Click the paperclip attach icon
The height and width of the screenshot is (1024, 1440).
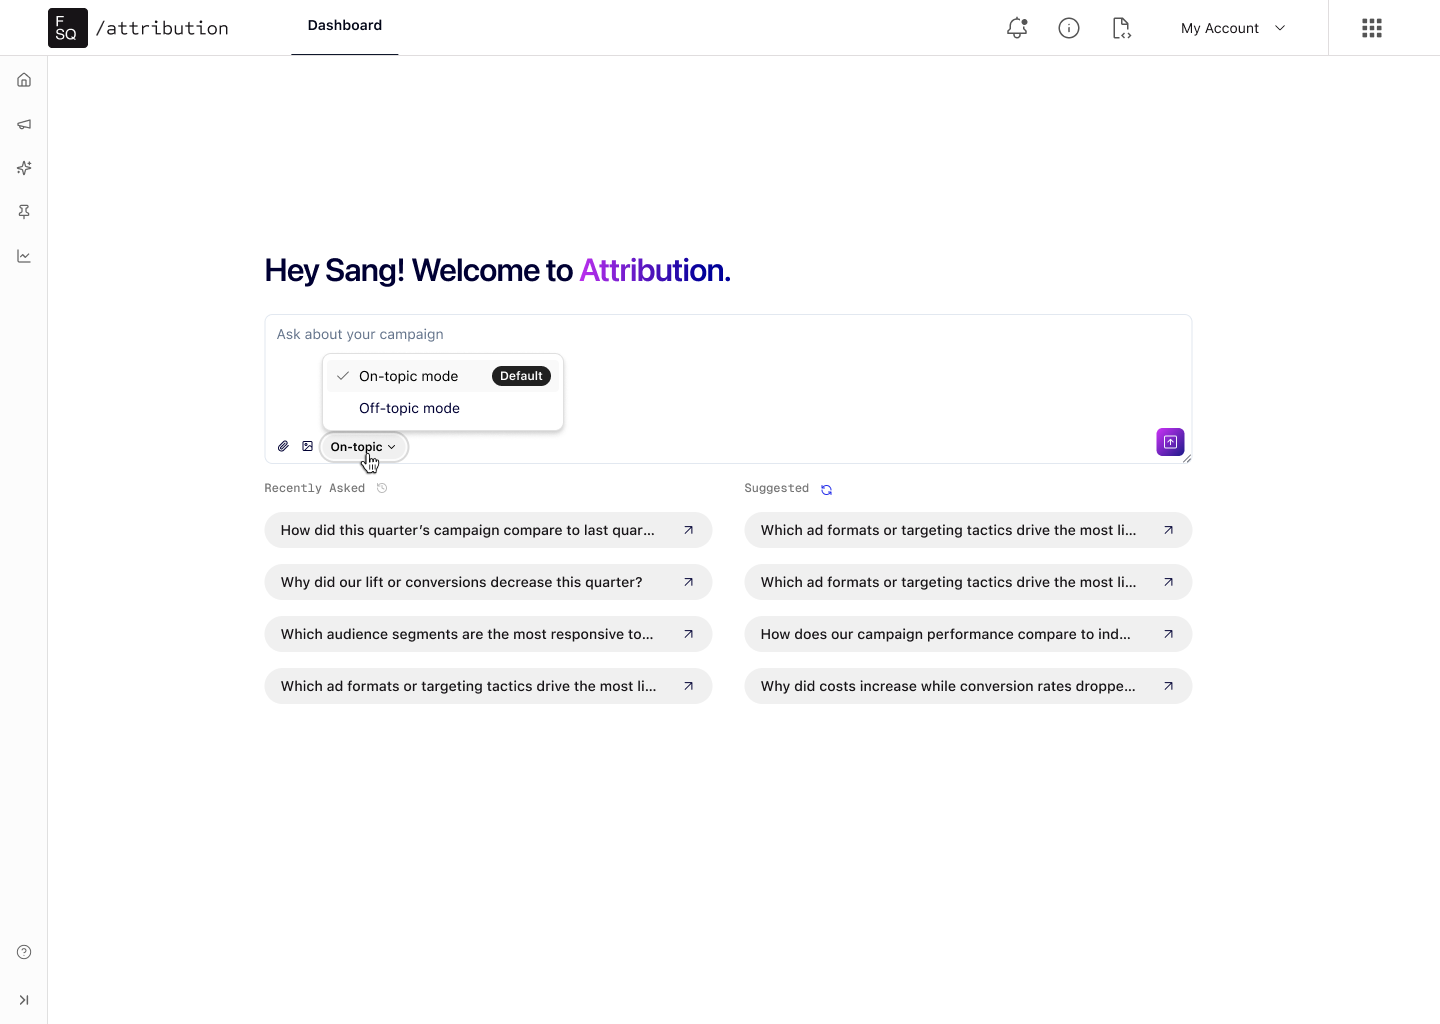[x=283, y=446]
